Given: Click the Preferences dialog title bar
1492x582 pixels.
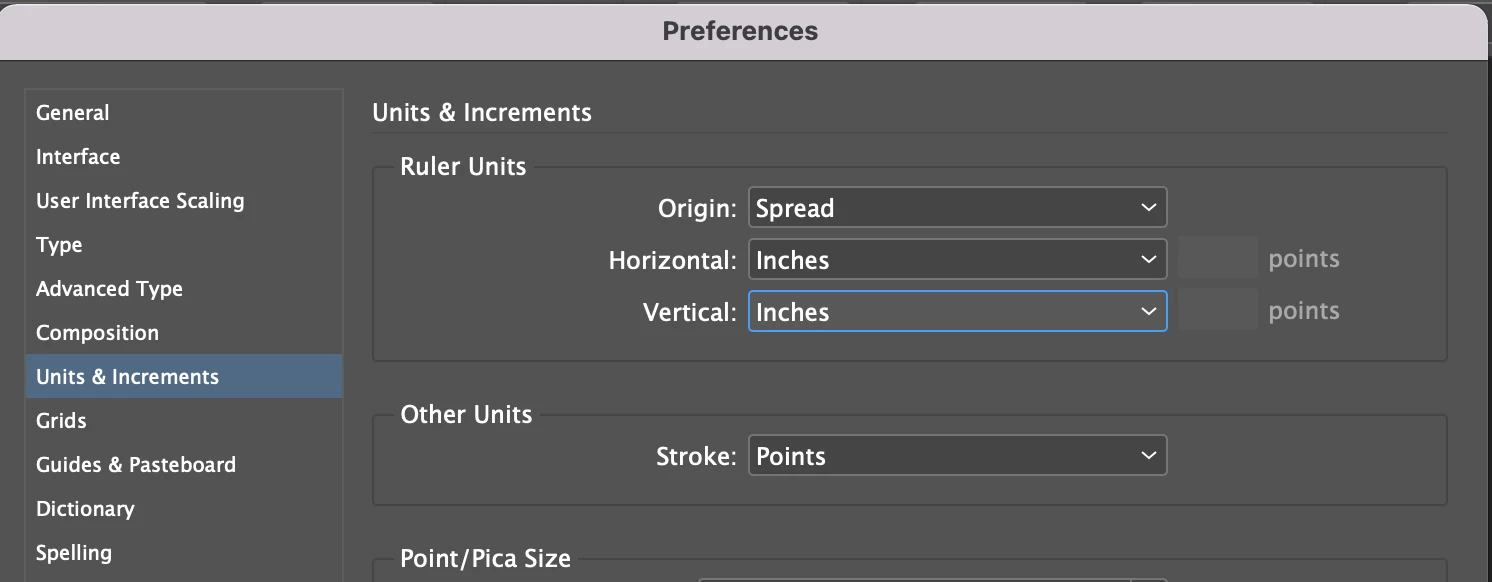Looking at the screenshot, I should point(740,31).
